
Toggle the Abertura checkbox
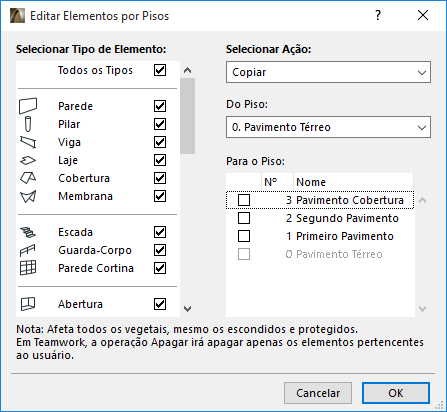point(160,304)
